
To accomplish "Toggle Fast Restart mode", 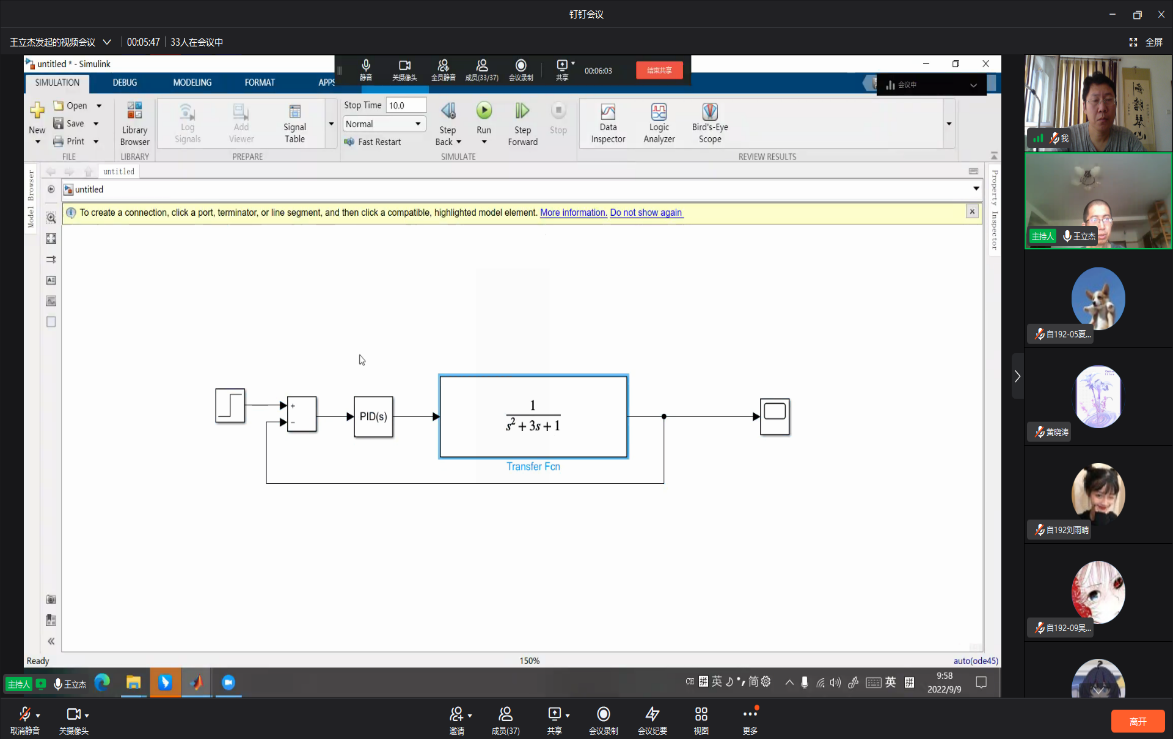I will [372, 142].
